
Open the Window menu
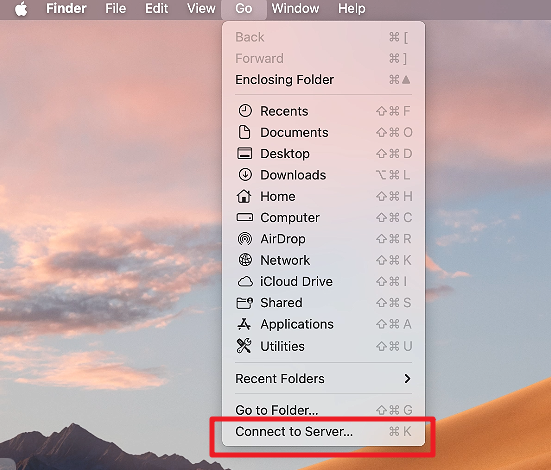[295, 8]
